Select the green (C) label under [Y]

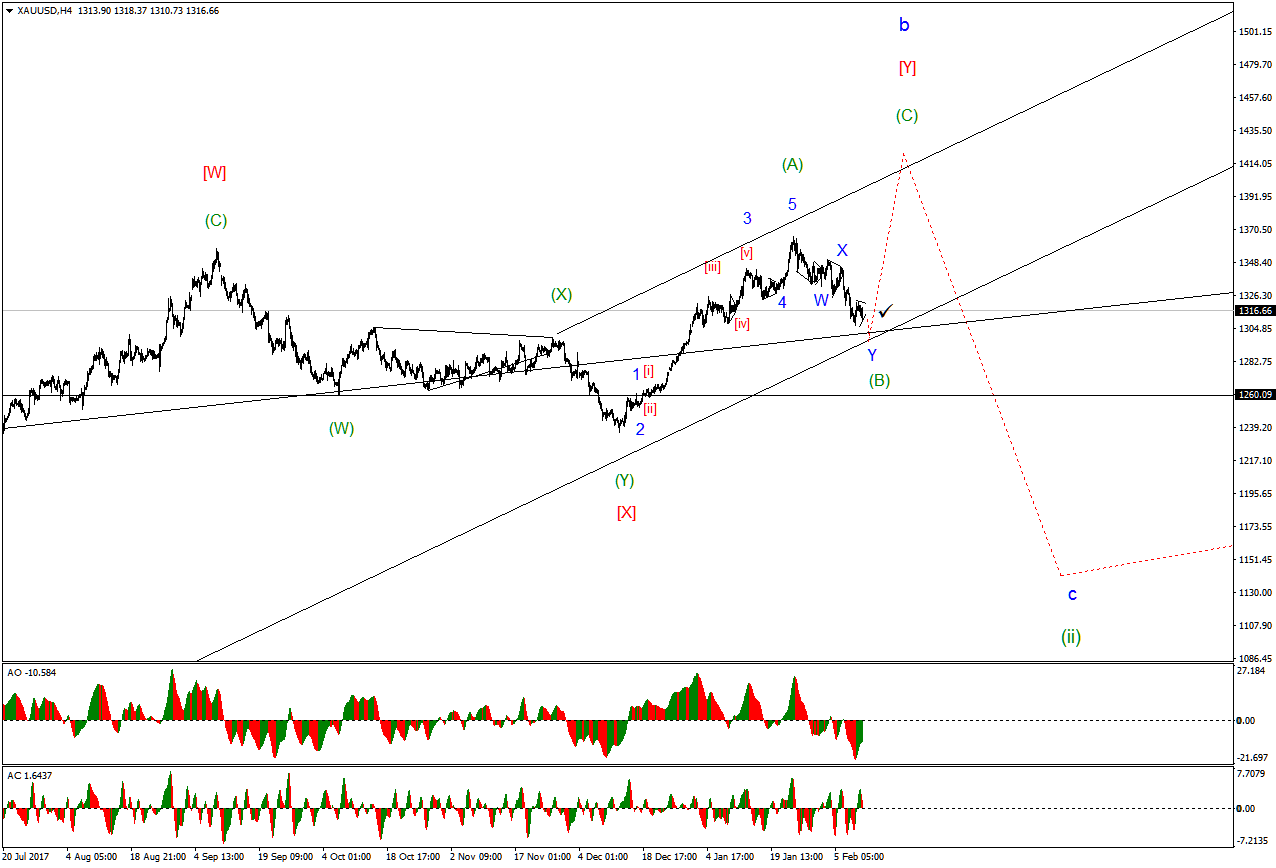pos(907,116)
